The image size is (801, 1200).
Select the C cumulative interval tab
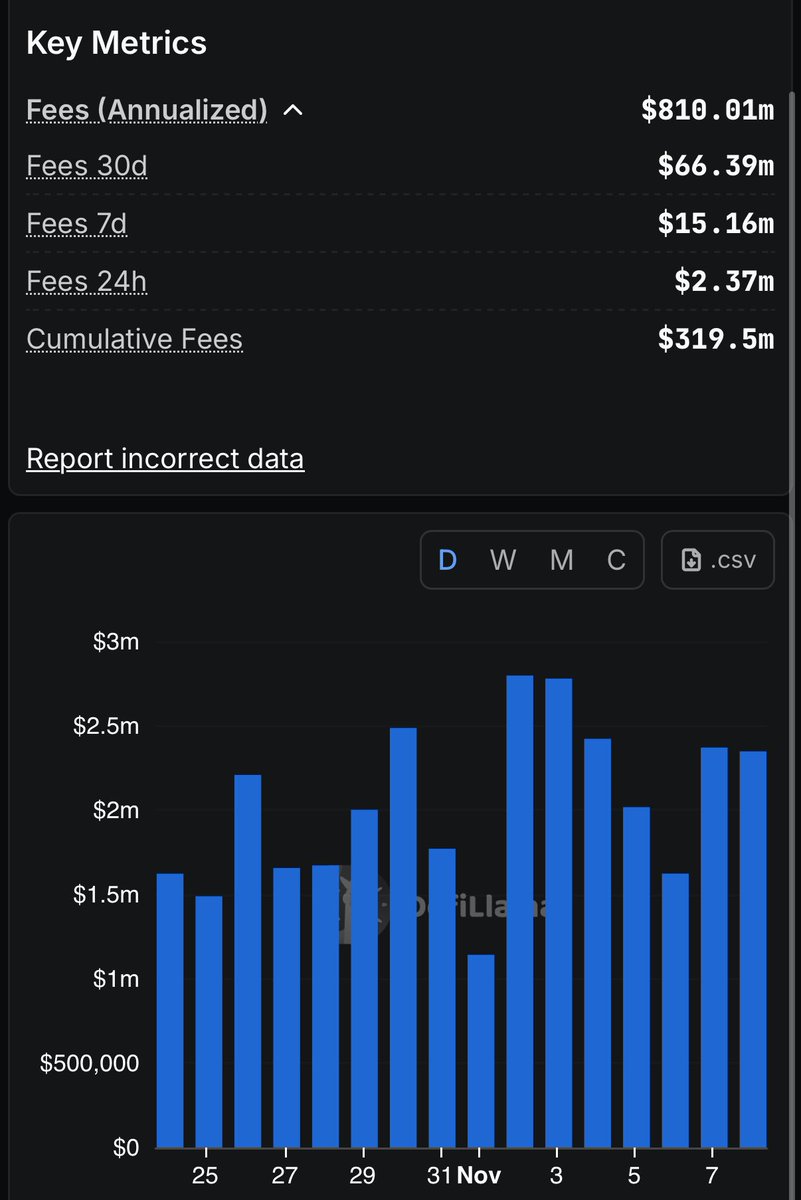617,560
